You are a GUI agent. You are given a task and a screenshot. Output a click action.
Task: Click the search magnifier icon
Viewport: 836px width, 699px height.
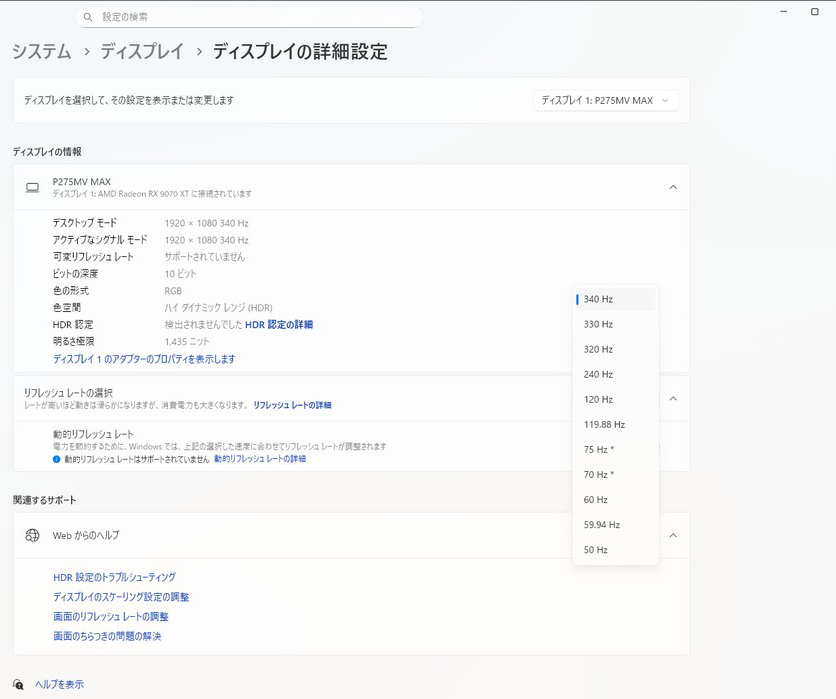click(x=88, y=17)
